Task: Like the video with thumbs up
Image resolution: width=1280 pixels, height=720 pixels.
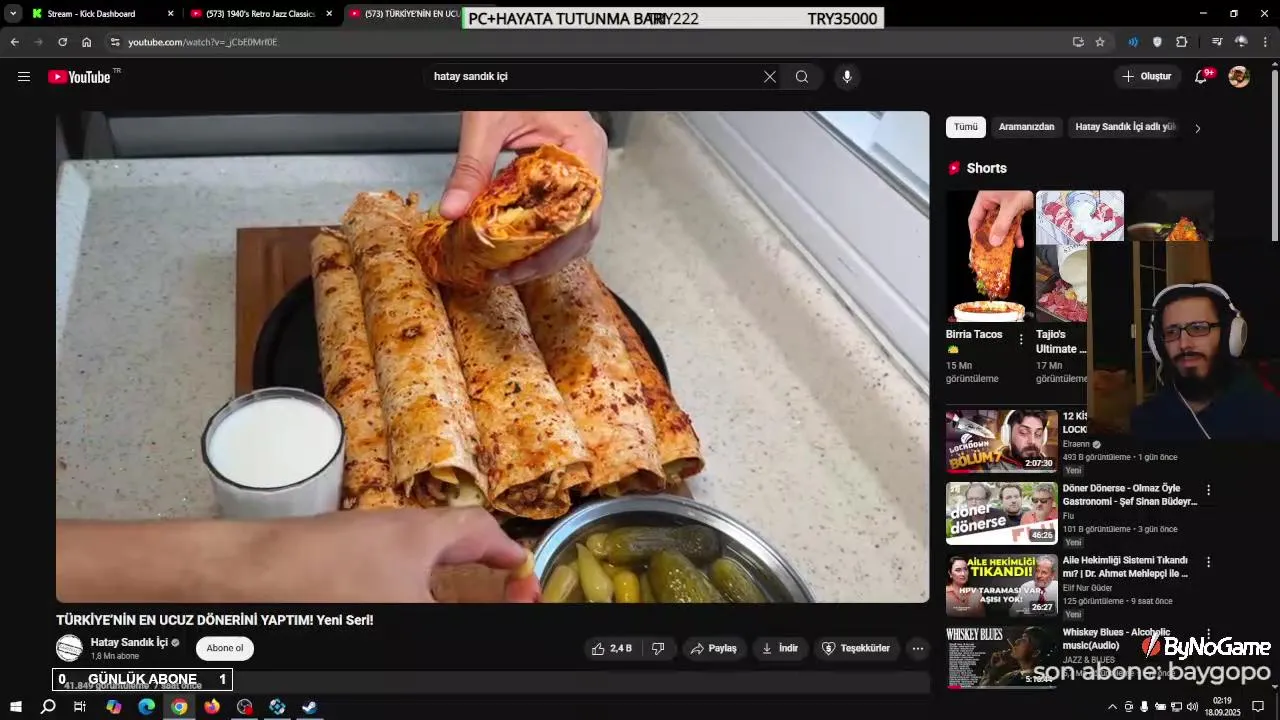Action: pyautogui.click(x=611, y=649)
